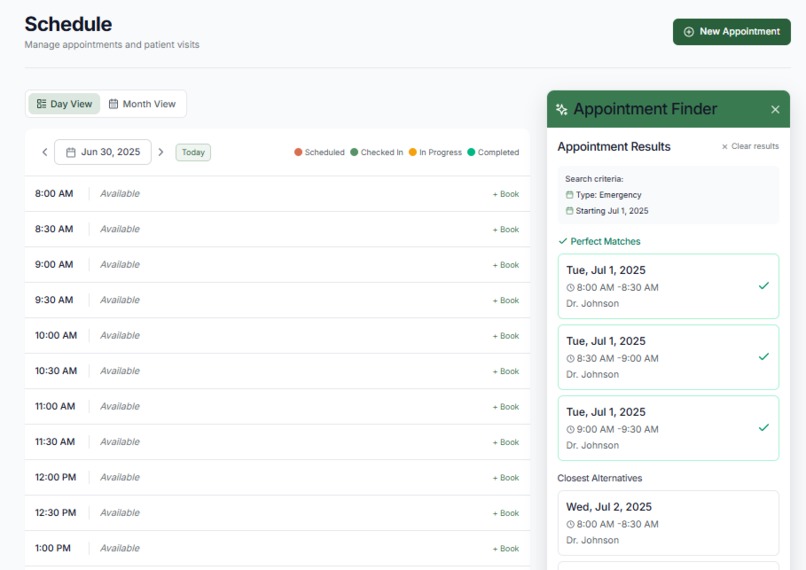Screen dimensions: 806x570
Task: Click the 'Schedule' page title
Action: tap(68, 24)
